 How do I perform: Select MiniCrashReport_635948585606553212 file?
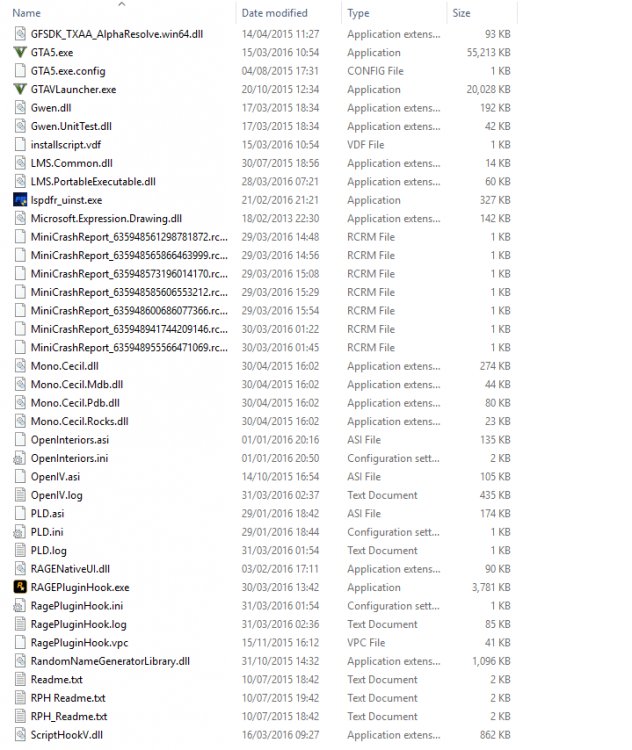click(129, 292)
